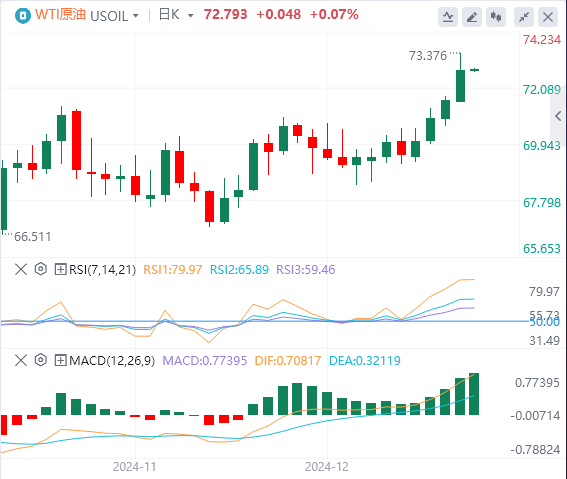Click the 67.798 price axis label

coord(542,202)
